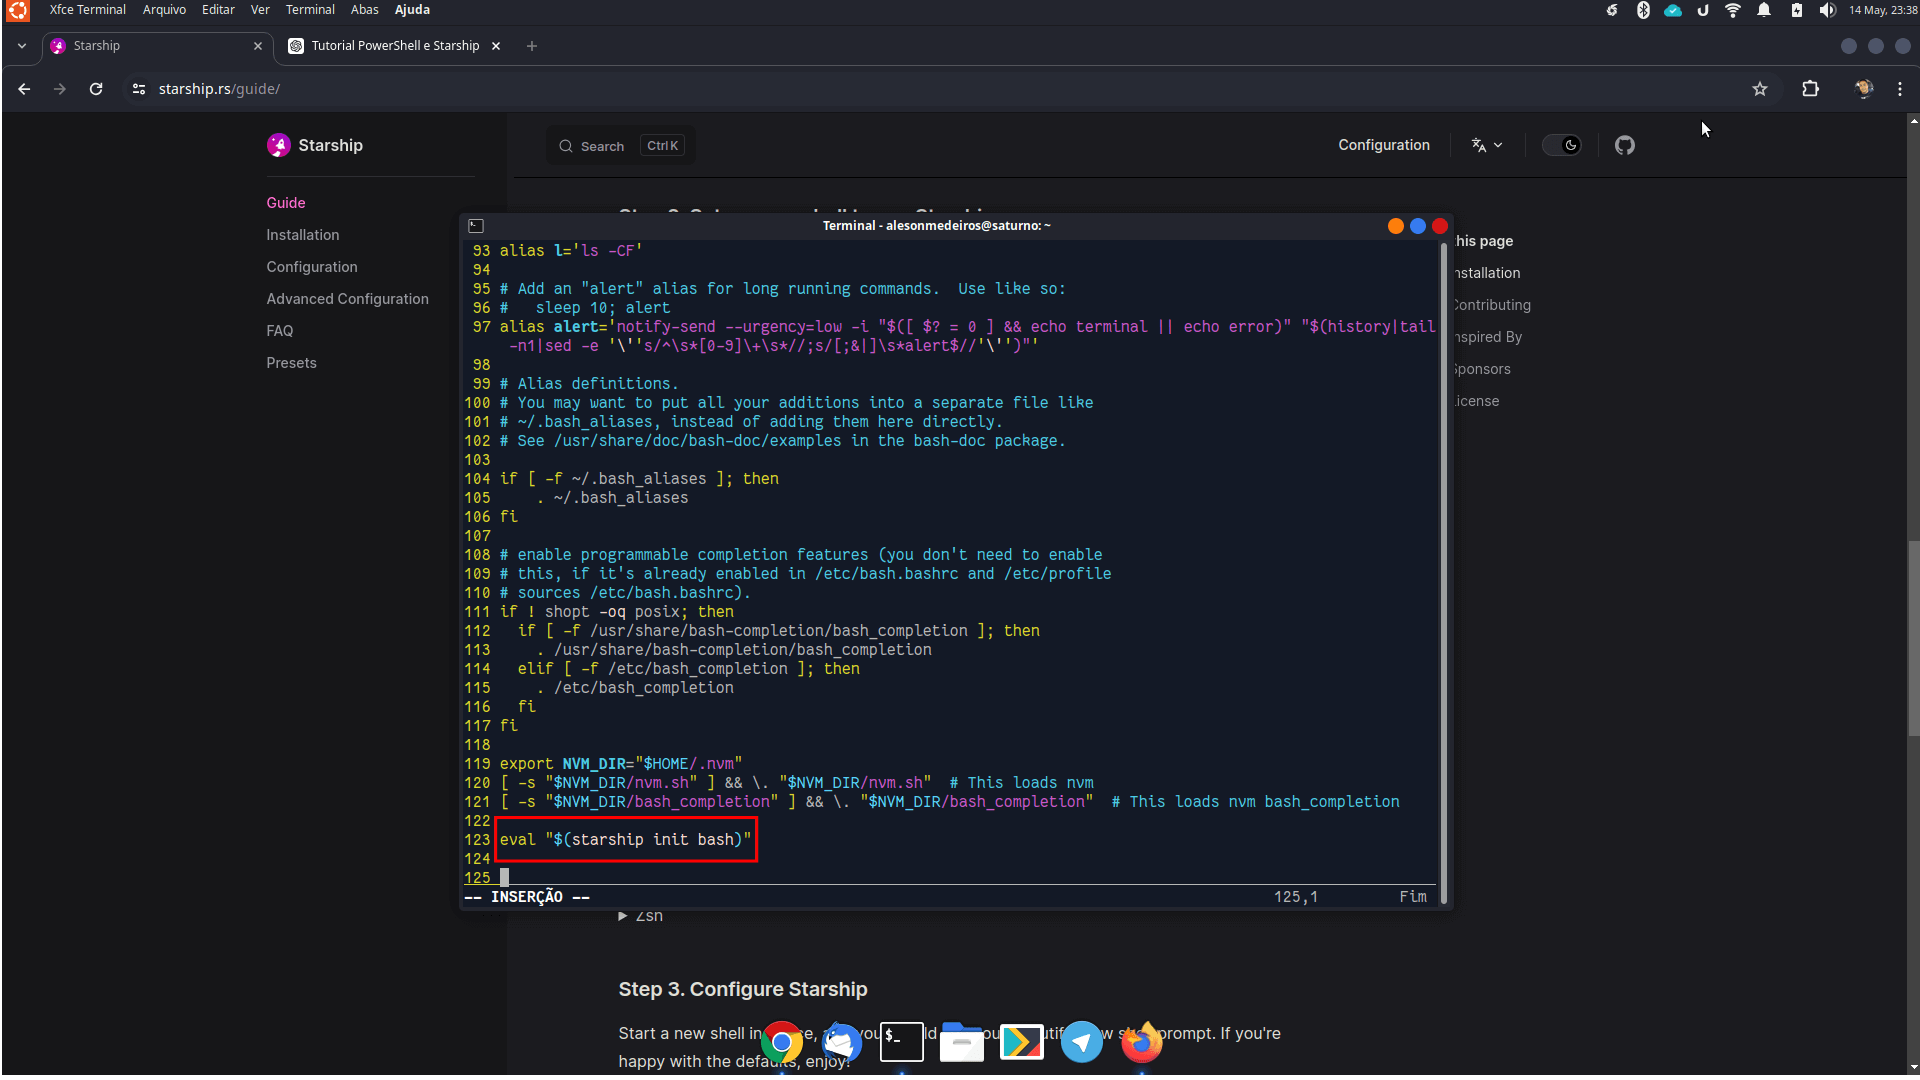The image size is (1920, 1080).
Task: Open the terminal emulator dock icon
Action: tap(902, 1042)
